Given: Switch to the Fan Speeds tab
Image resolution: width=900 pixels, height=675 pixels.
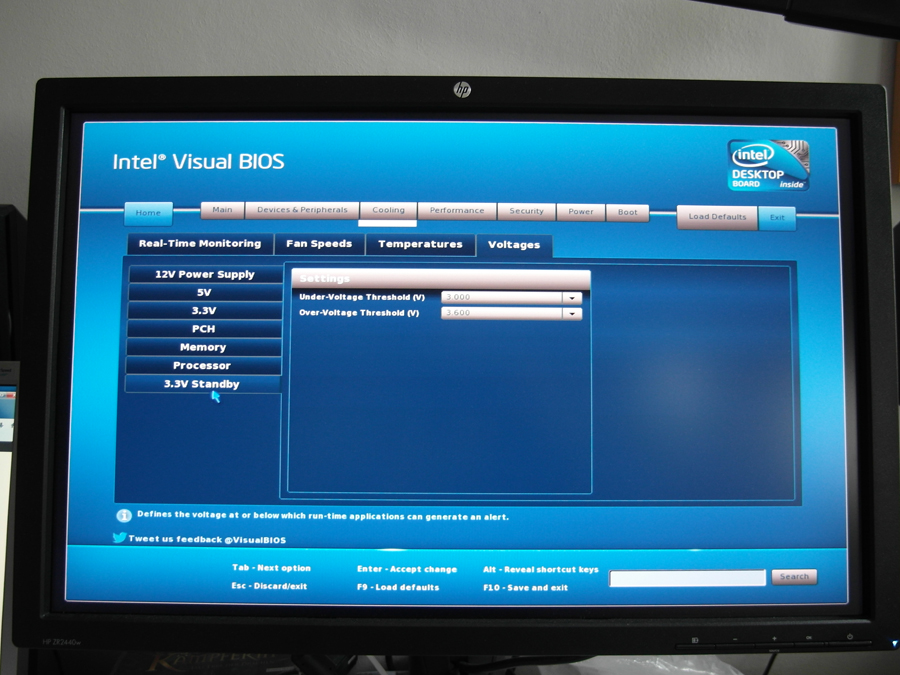Looking at the screenshot, I should [x=319, y=244].
